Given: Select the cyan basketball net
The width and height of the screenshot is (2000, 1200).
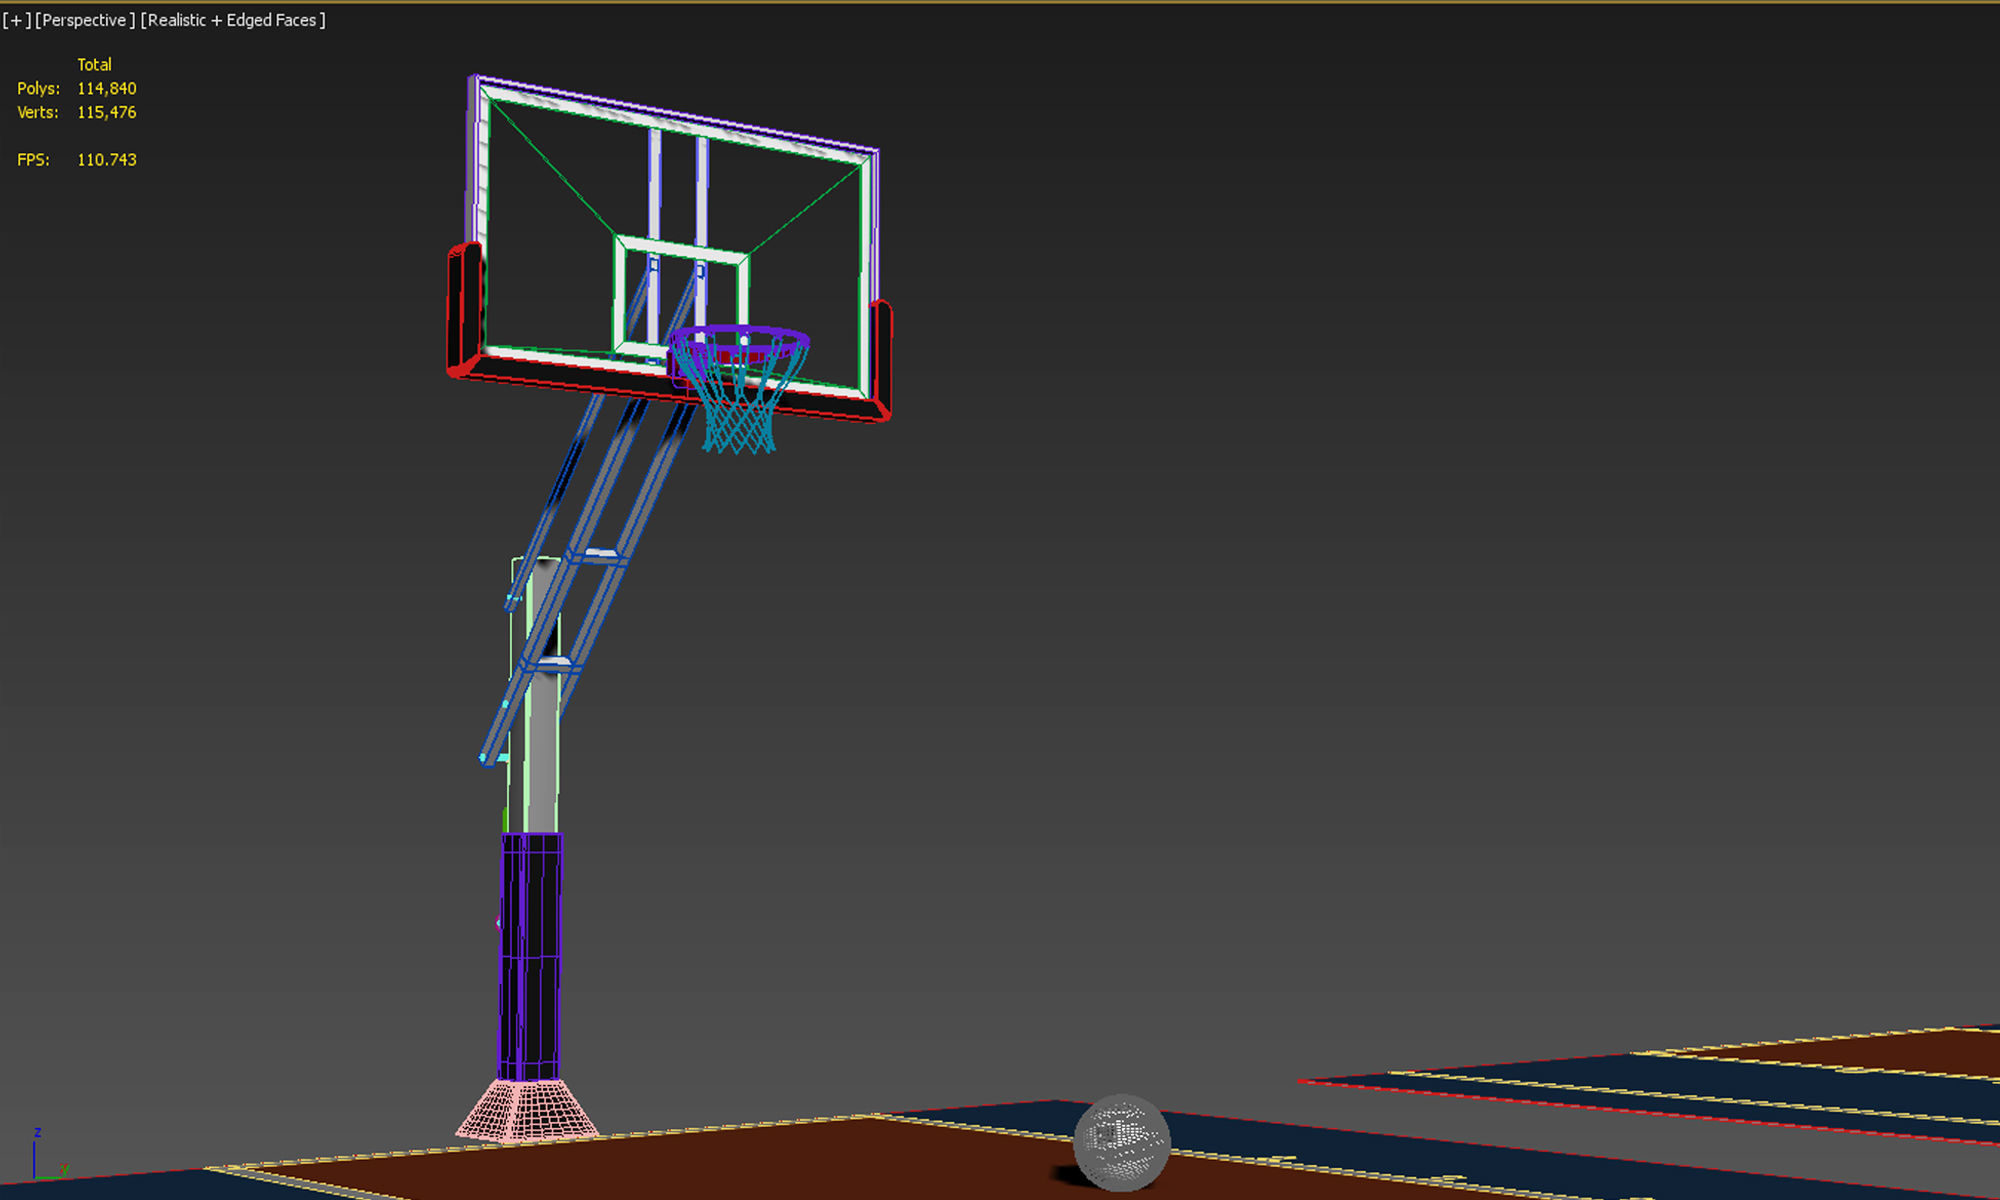Looking at the screenshot, I should click(x=739, y=400).
